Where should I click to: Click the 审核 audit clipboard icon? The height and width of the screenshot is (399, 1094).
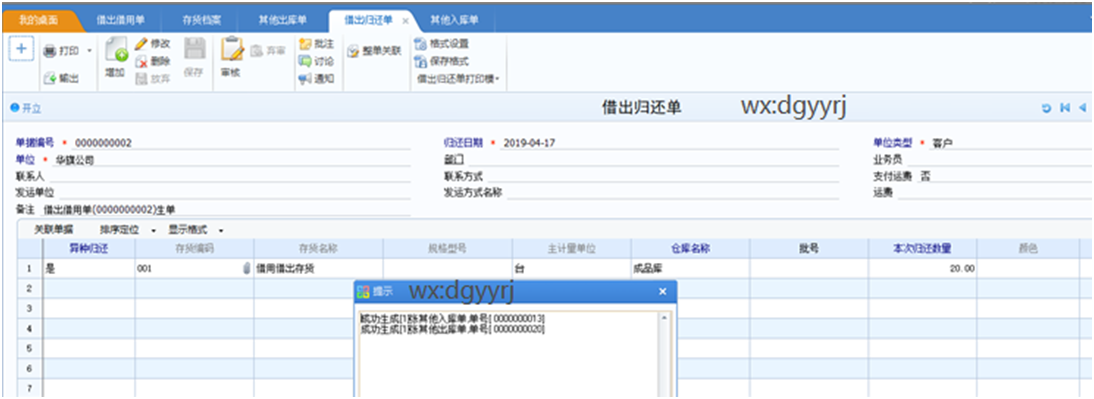point(232,50)
